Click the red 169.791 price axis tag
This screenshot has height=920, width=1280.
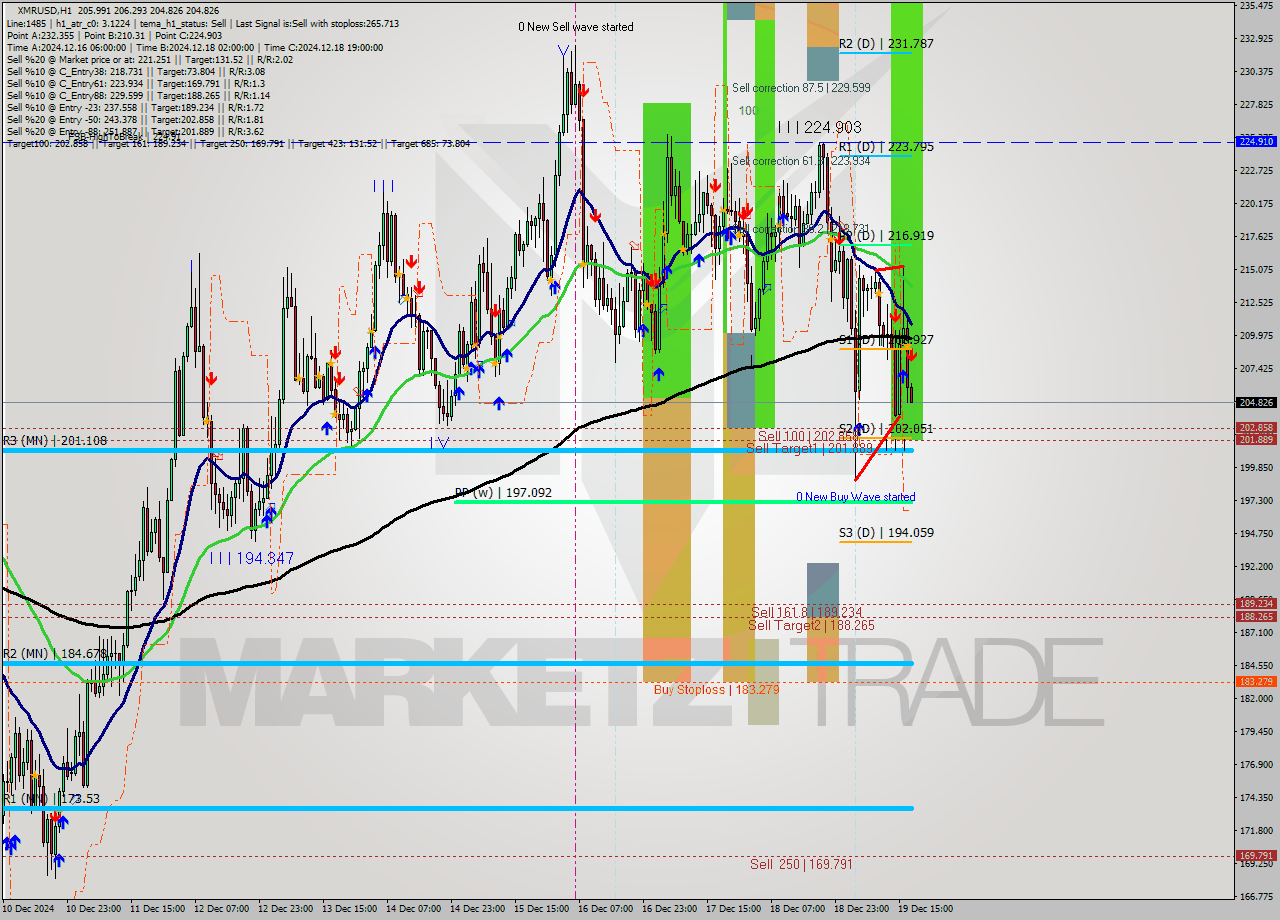click(1256, 856)
